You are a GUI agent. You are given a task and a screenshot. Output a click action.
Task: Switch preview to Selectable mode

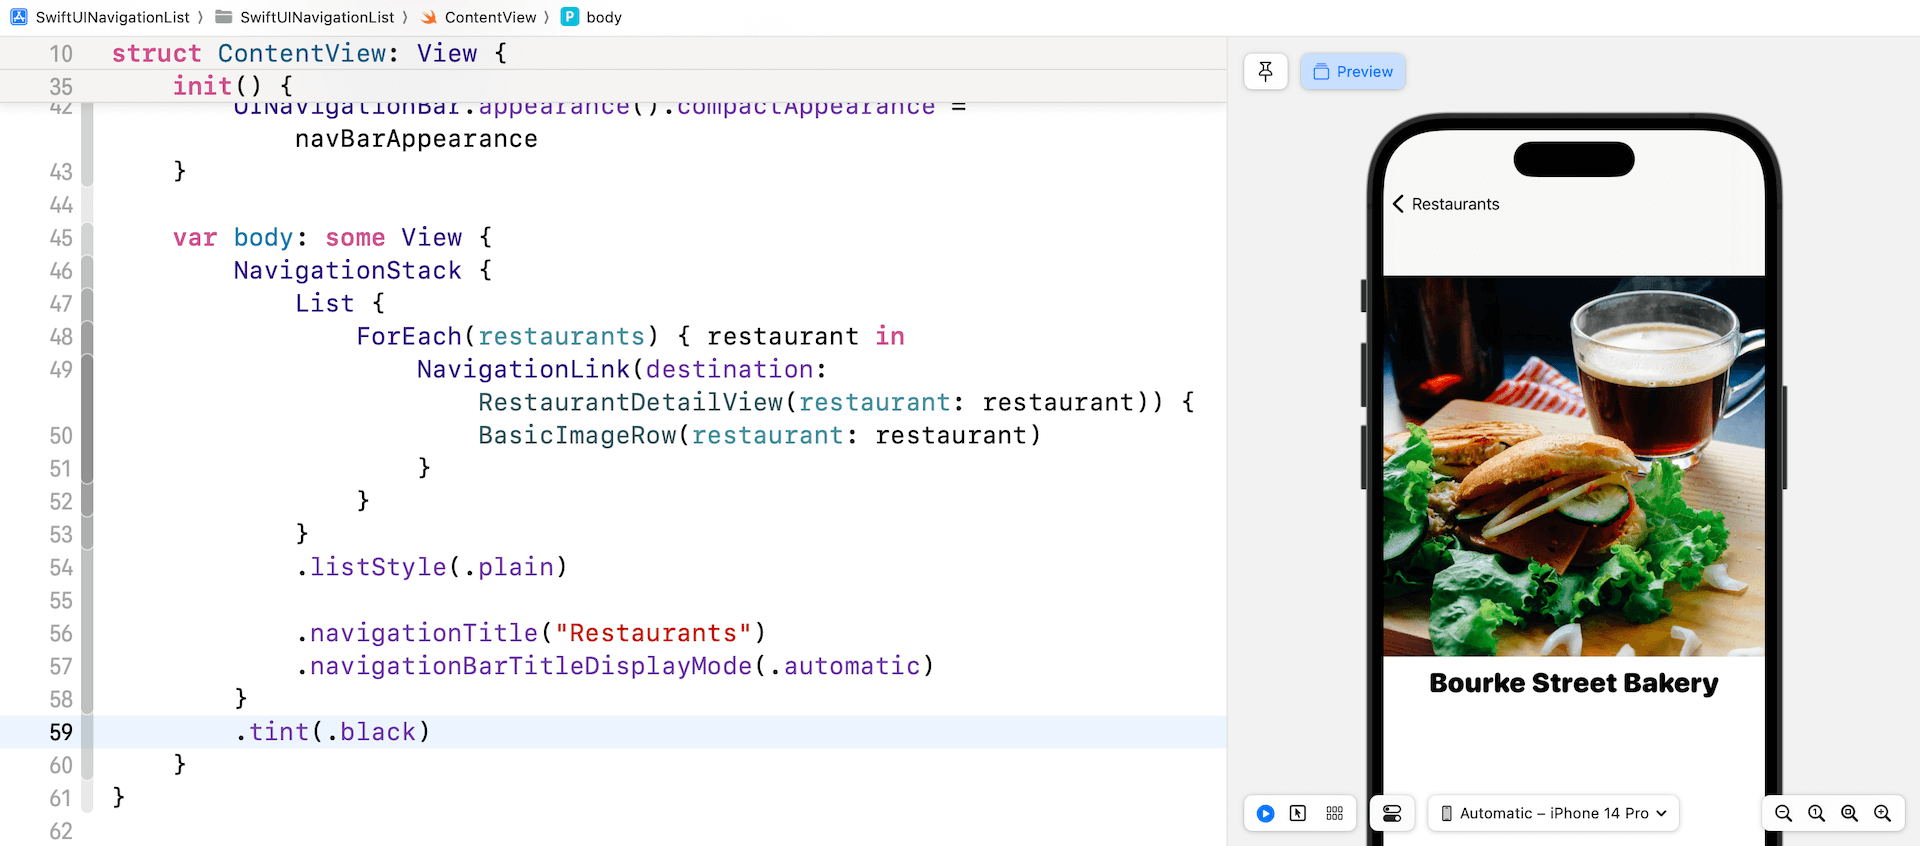click(1298, 813)
